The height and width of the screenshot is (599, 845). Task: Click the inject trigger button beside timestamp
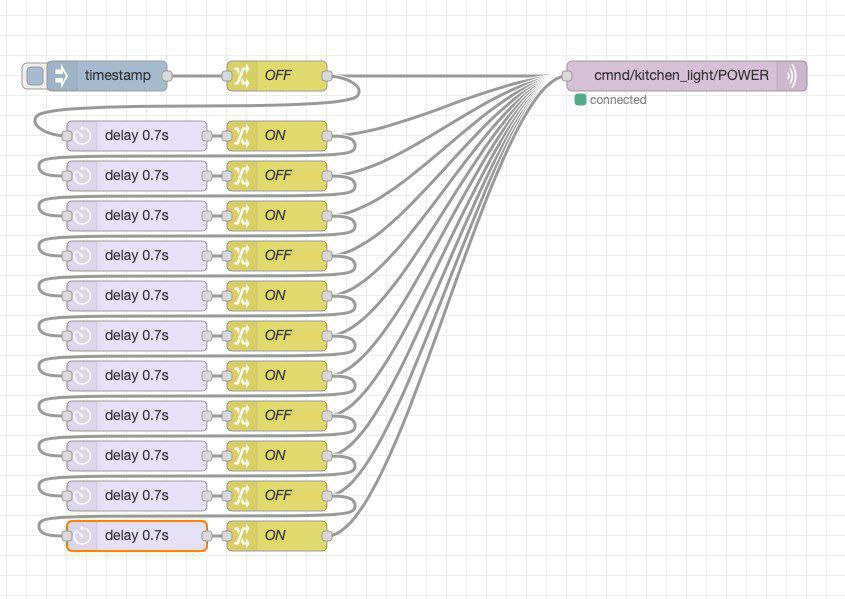35,76
